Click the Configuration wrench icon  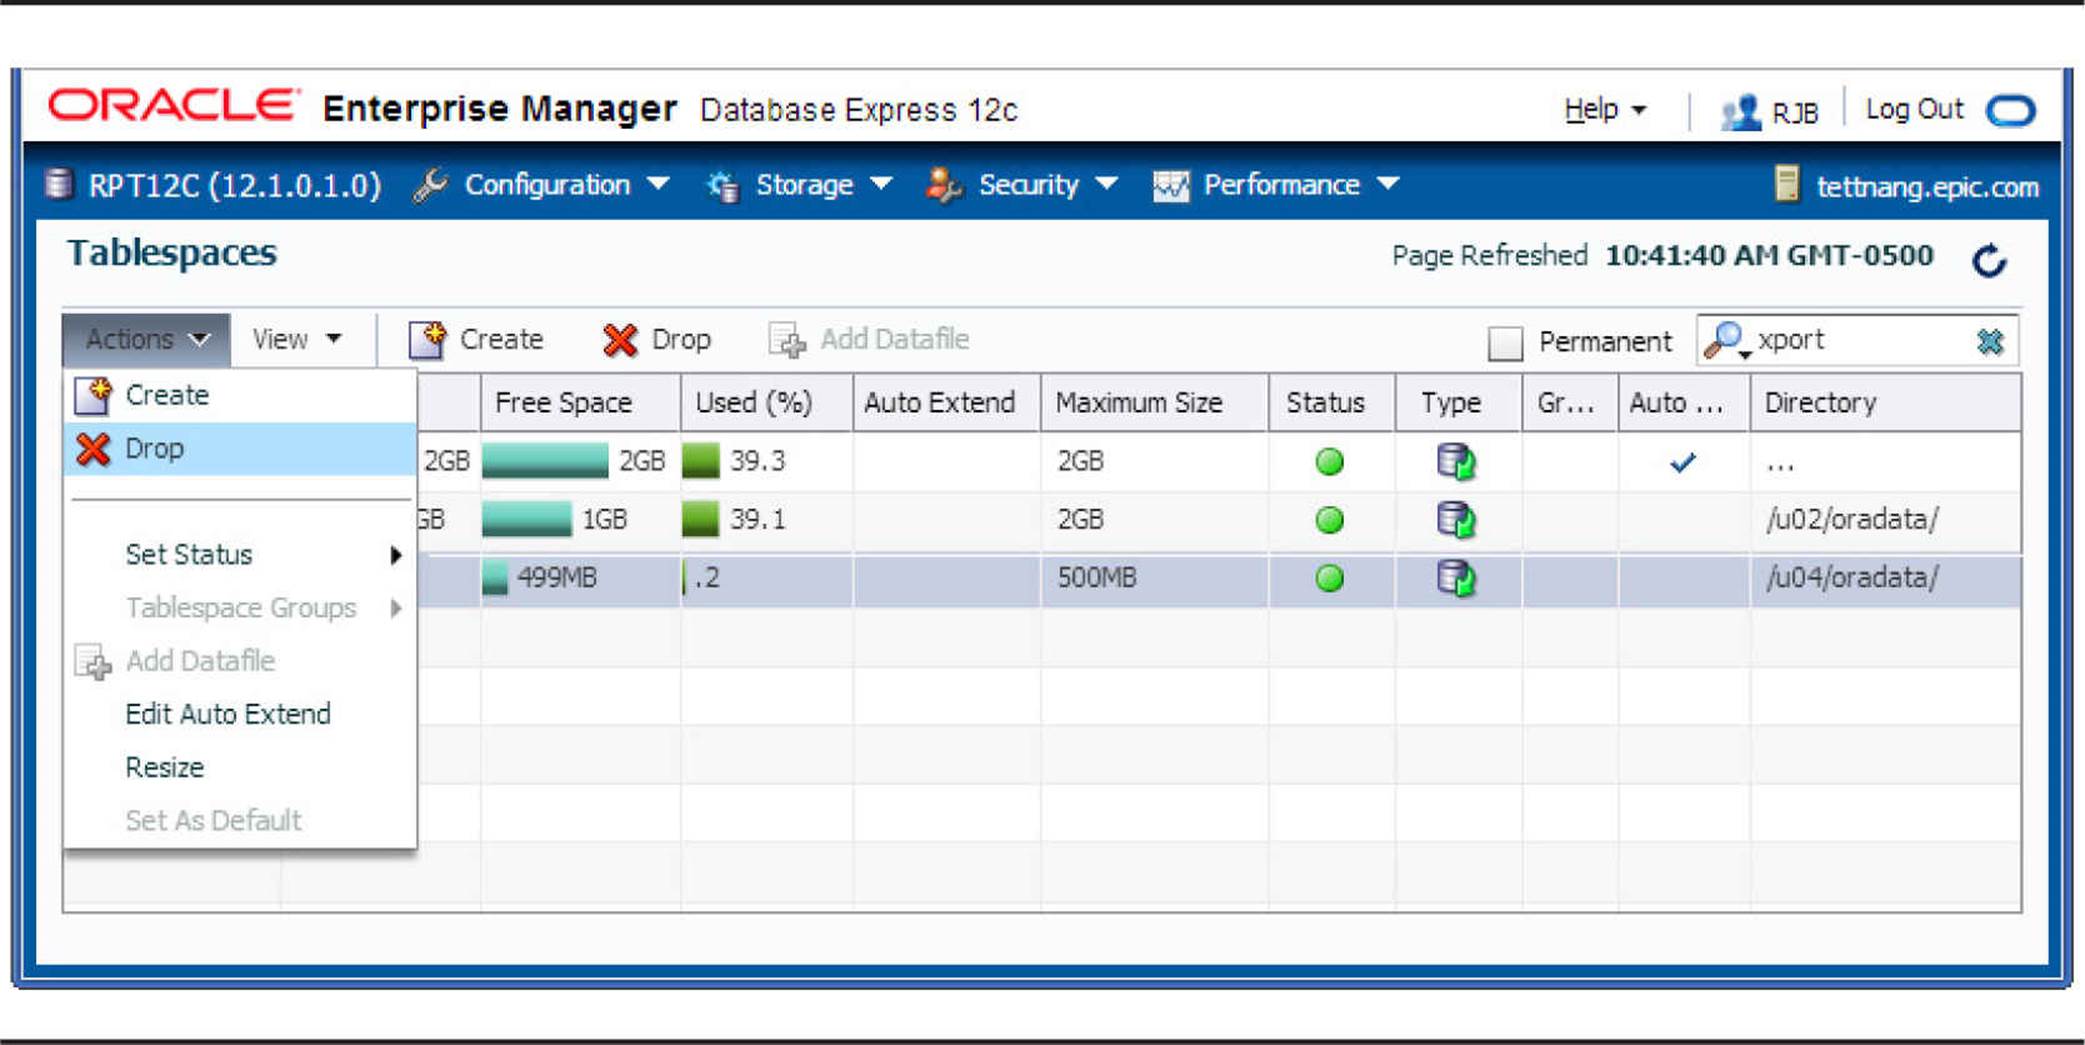click(x=431, y=185)
